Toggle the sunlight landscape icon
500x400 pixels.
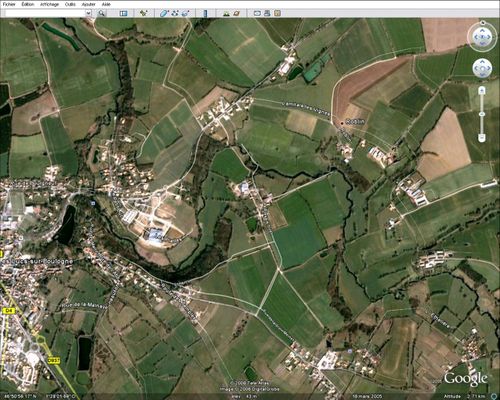226,13
